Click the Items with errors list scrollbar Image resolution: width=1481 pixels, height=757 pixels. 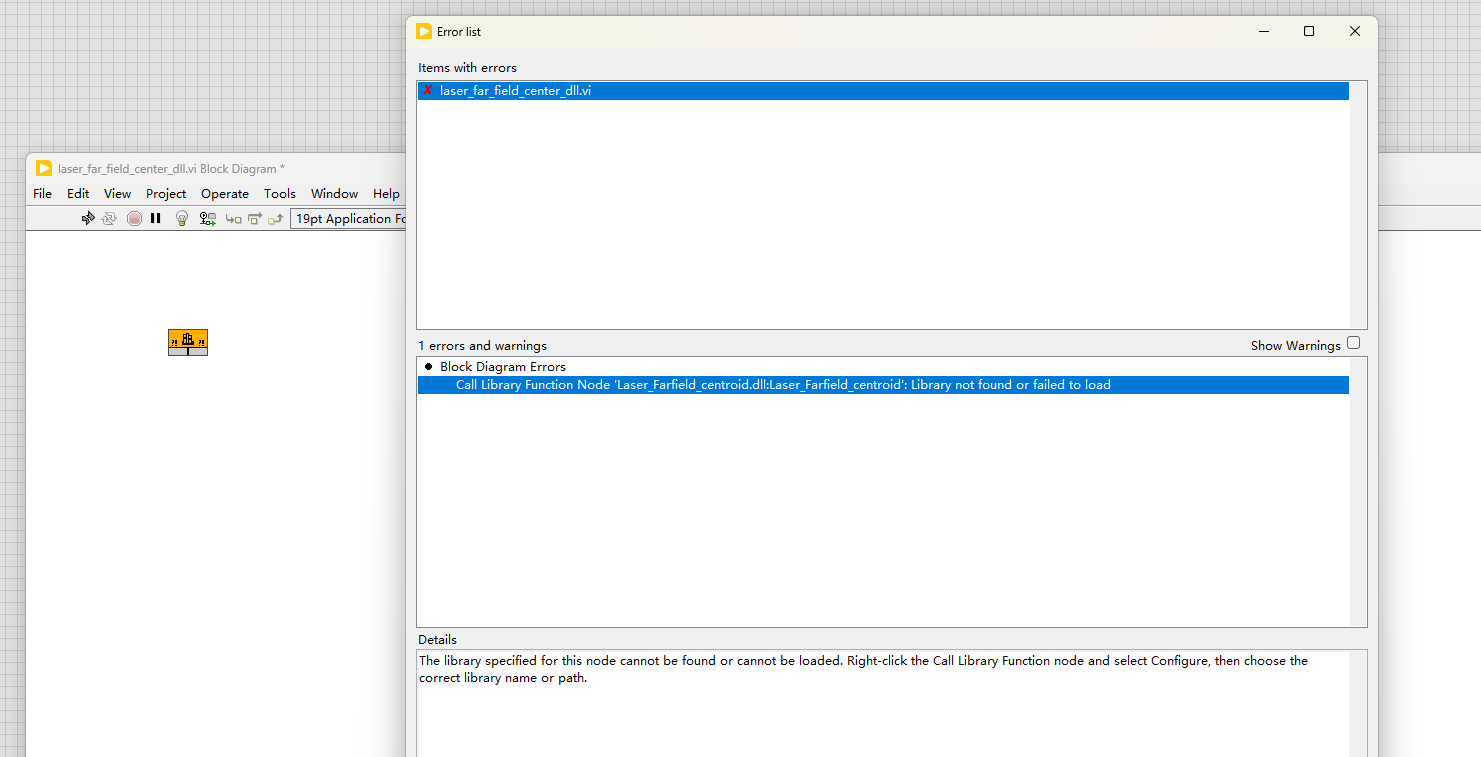pos(1358,205)
